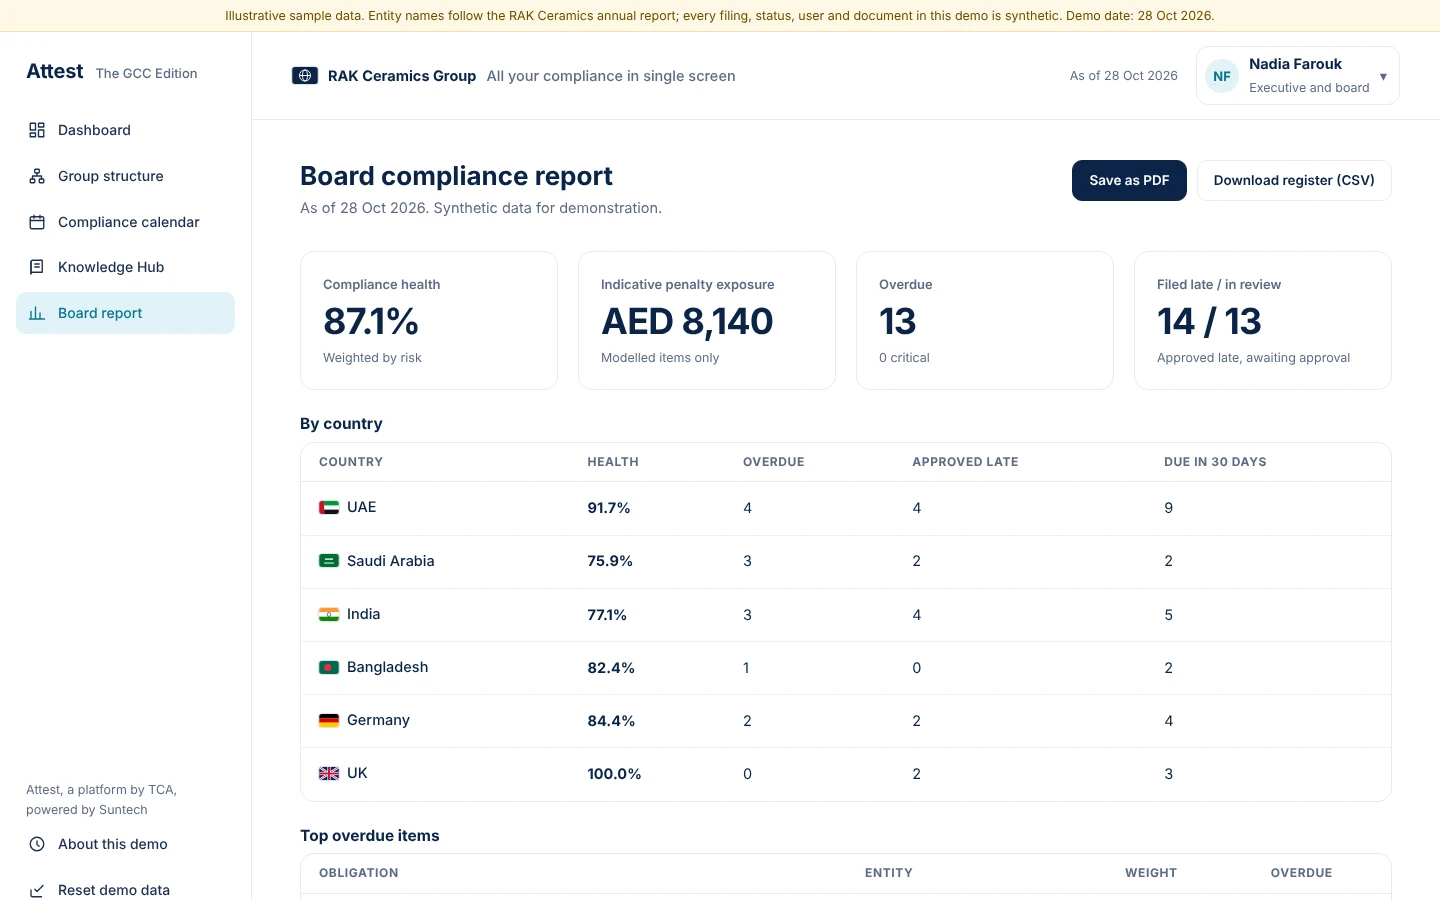Image resolution: width=1440 pixels, height=900 pixels.
Task: Click the Bangladesh health value 82.4%
Action: 611,668
